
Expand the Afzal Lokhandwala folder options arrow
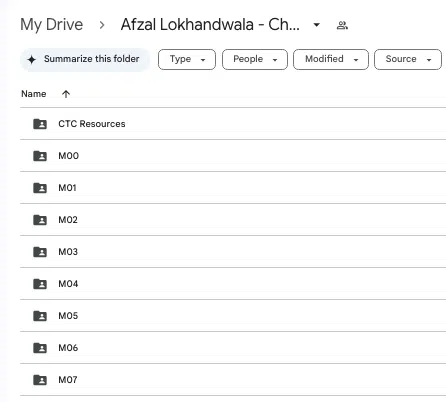317,25
